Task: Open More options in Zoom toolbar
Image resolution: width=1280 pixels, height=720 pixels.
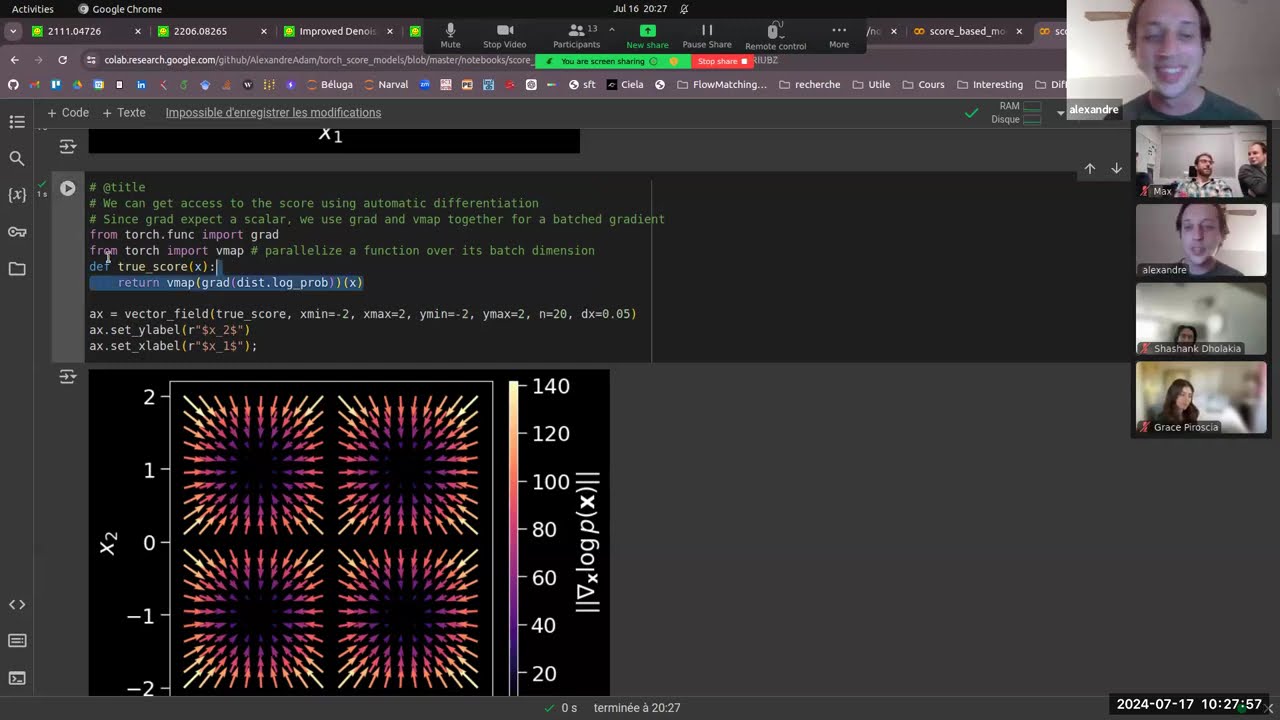Action: pos(839,36)
